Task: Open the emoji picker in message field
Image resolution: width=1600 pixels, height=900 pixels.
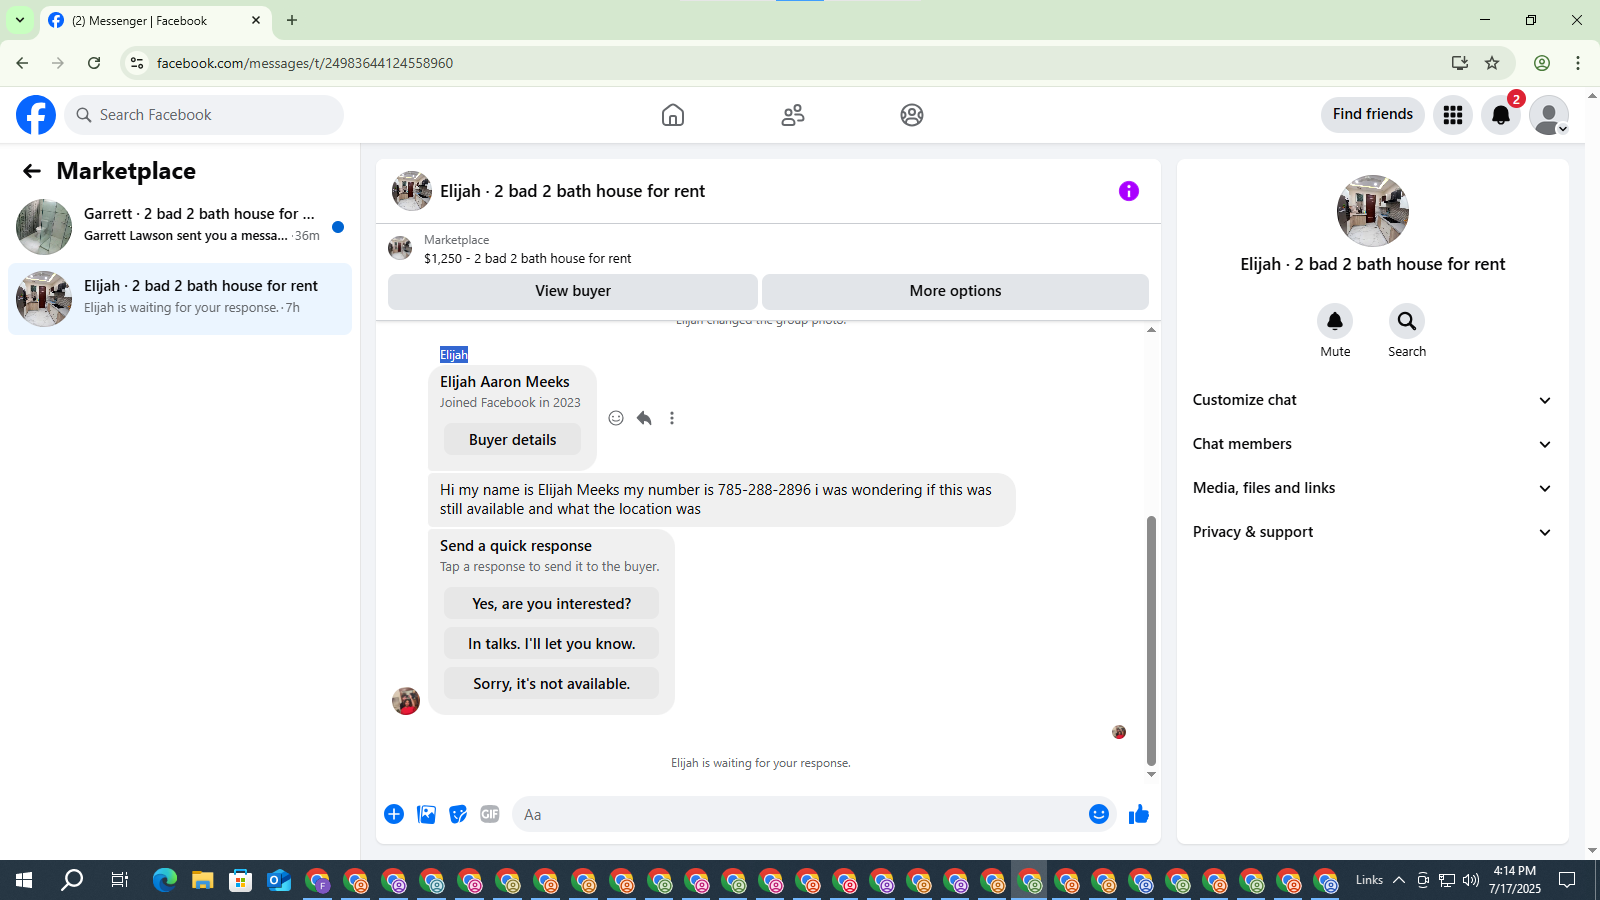Action: [x=1099, y=814]
